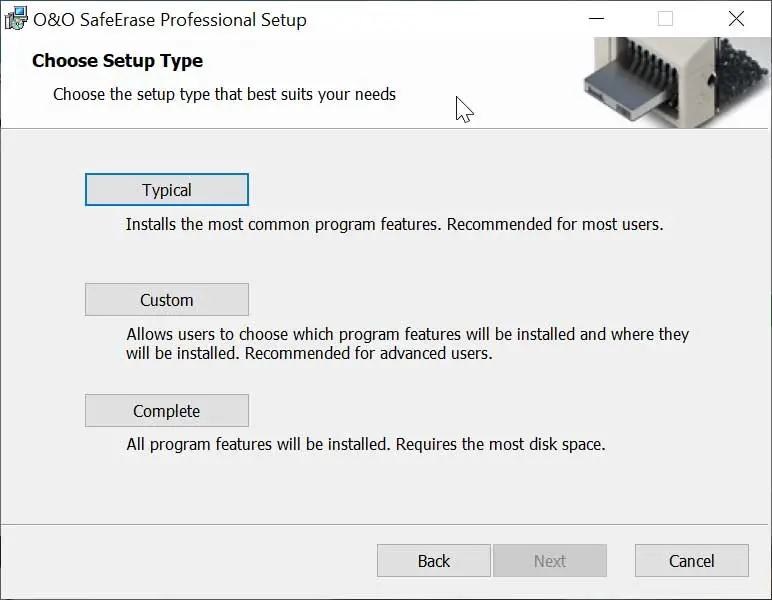Select the Custom setup option
The width and height of the screenshot is (772, 600).
point(167,300)
